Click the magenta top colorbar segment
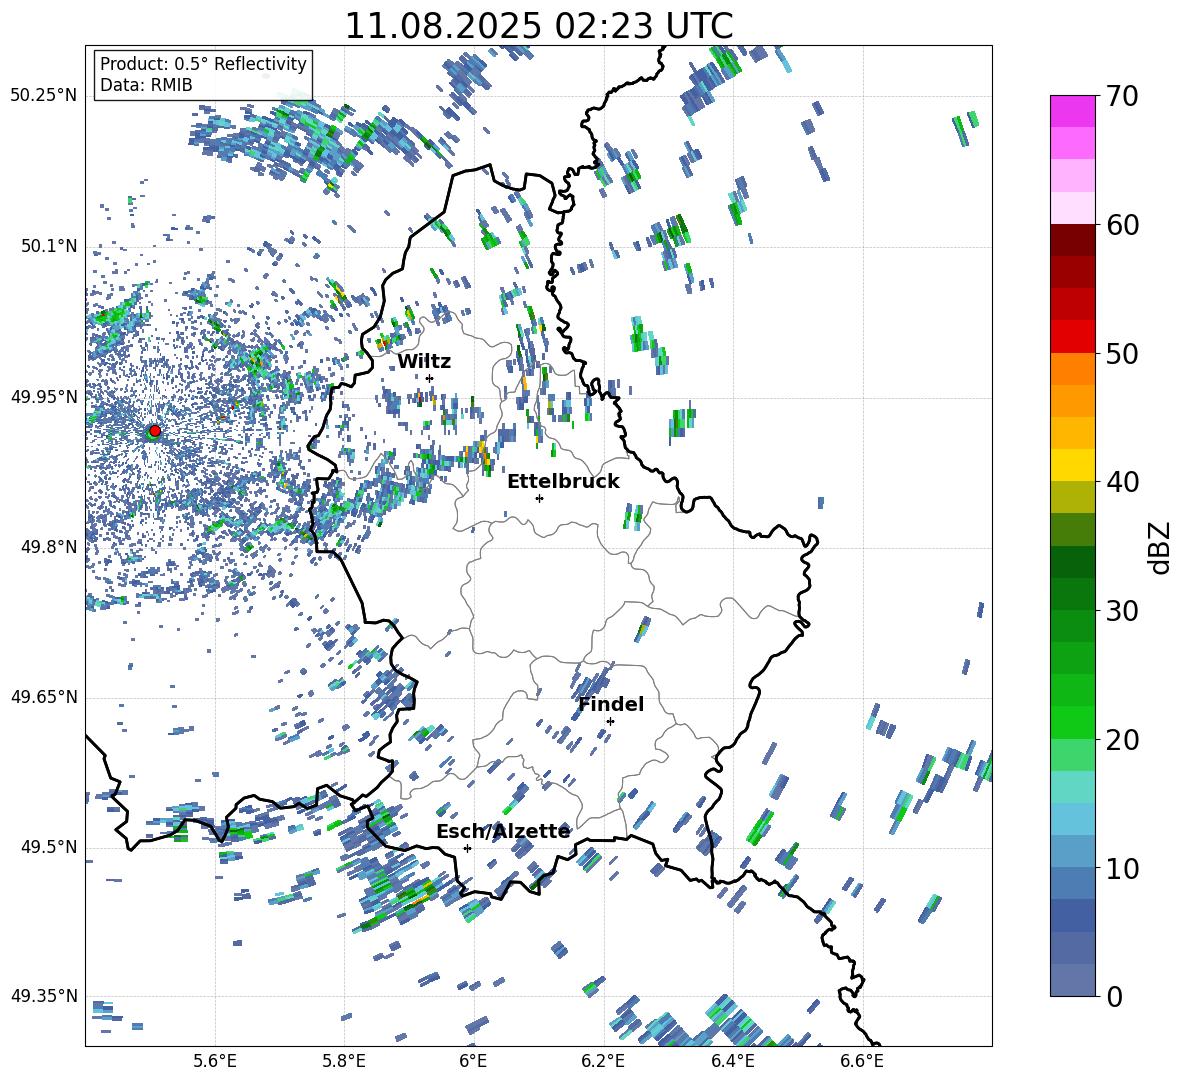Viewport: 1184px width, 1081px height. 1072,112
